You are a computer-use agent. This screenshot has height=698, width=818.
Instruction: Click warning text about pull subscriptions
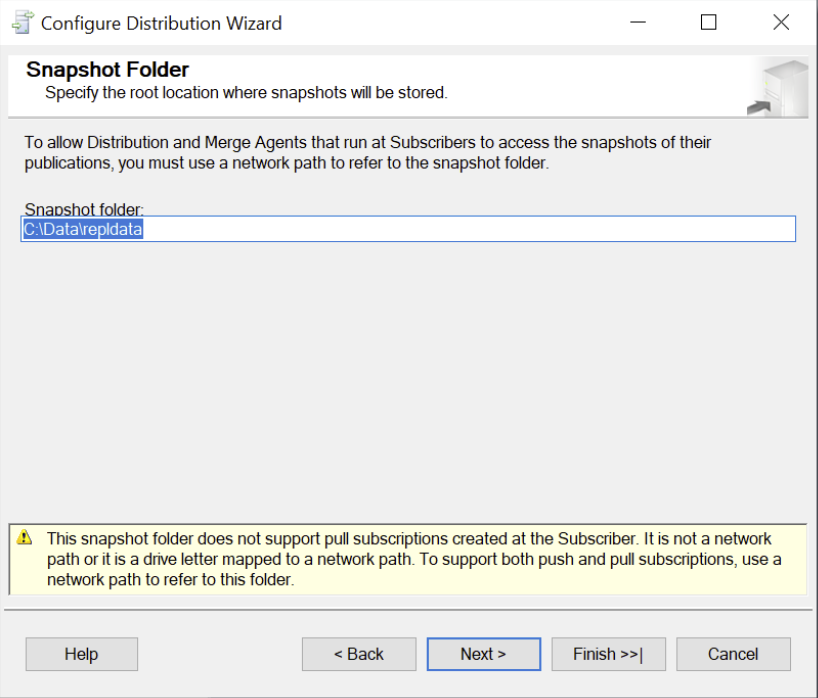[414, 559]
